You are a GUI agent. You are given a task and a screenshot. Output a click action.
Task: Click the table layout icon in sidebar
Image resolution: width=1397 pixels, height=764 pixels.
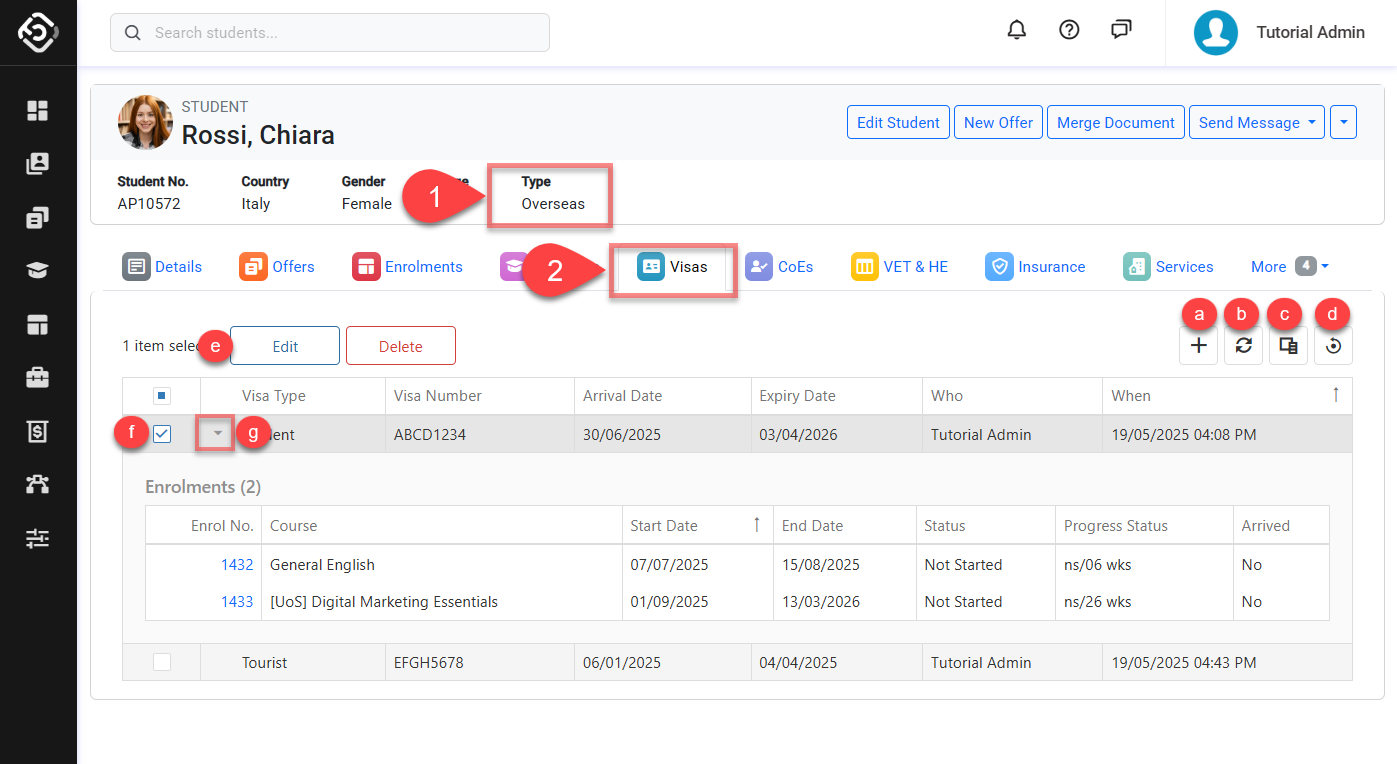[x=38, y=324]
